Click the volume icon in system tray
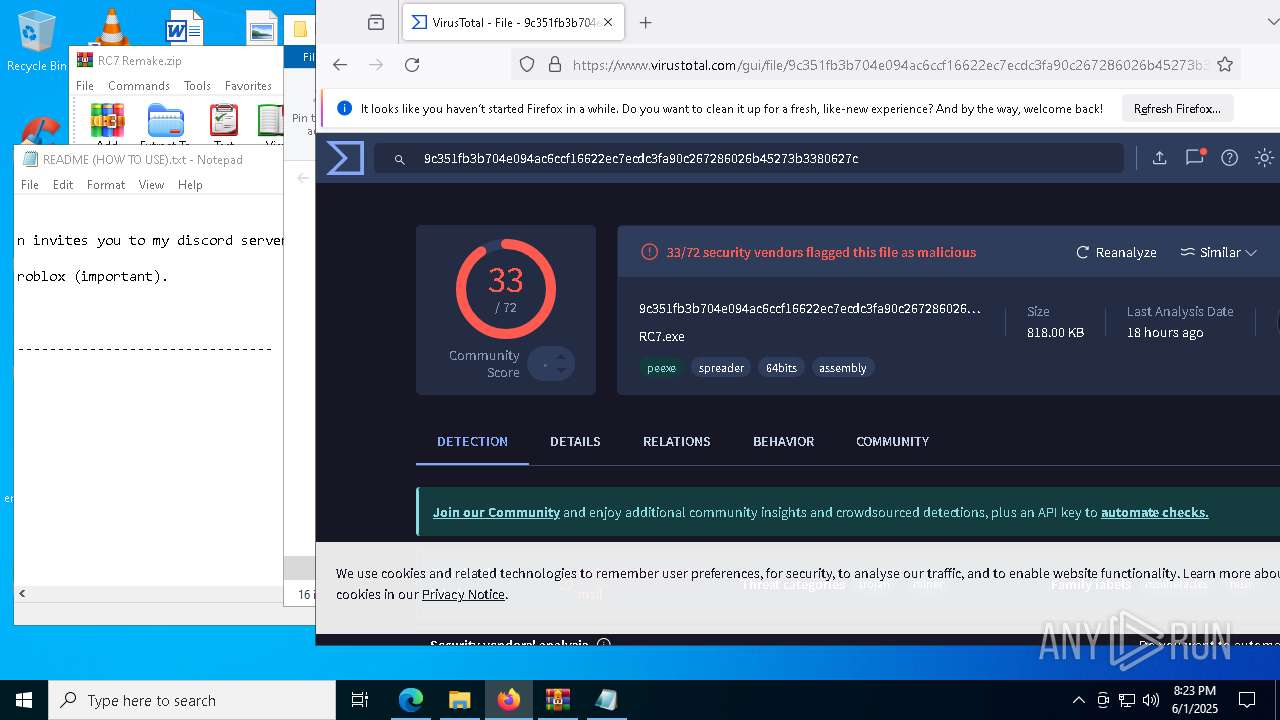This screenshot has width=1280, height=720. 1151,700
